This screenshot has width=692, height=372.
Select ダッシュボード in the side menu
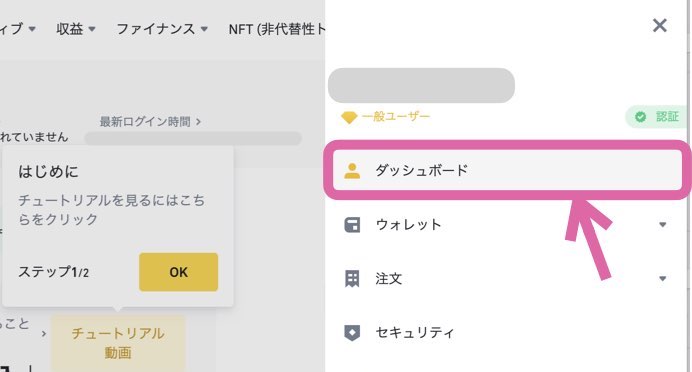point(507,170)
